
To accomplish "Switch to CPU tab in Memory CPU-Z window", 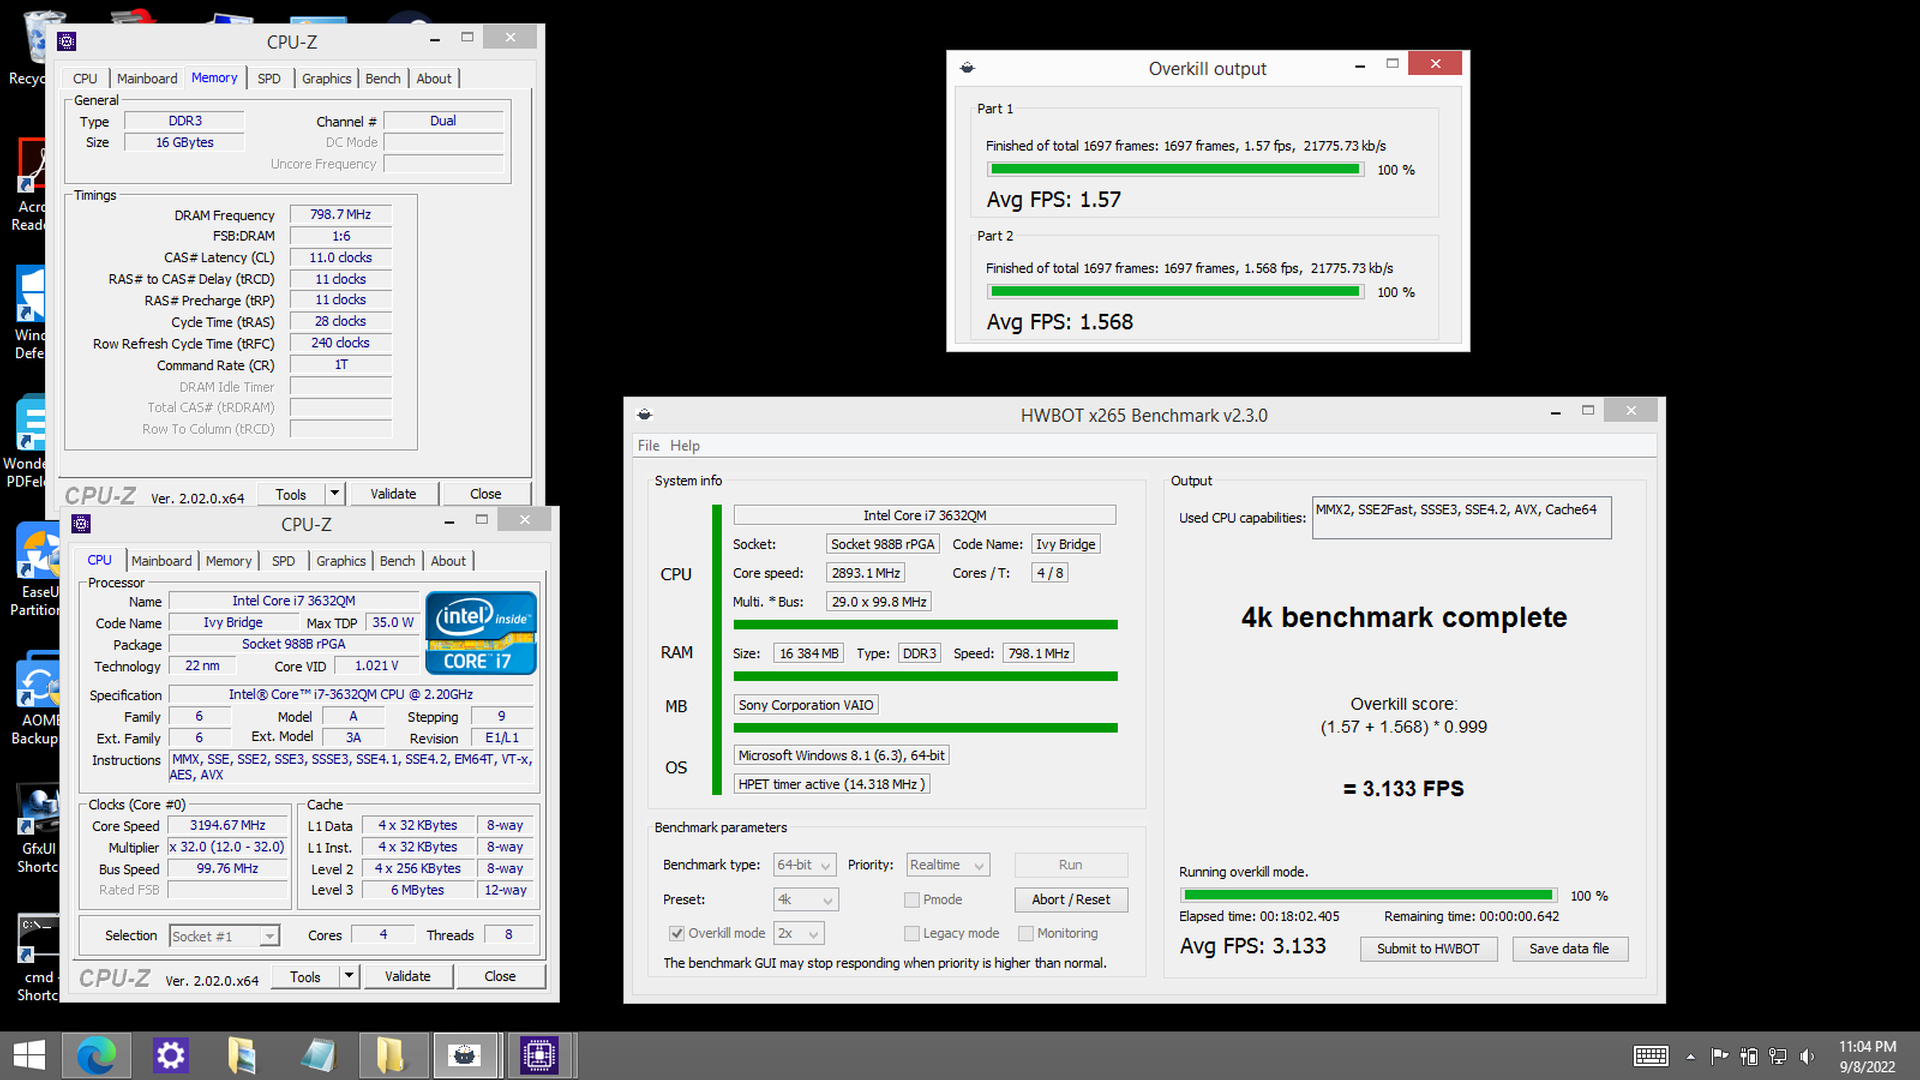I will tap(85, 78).
